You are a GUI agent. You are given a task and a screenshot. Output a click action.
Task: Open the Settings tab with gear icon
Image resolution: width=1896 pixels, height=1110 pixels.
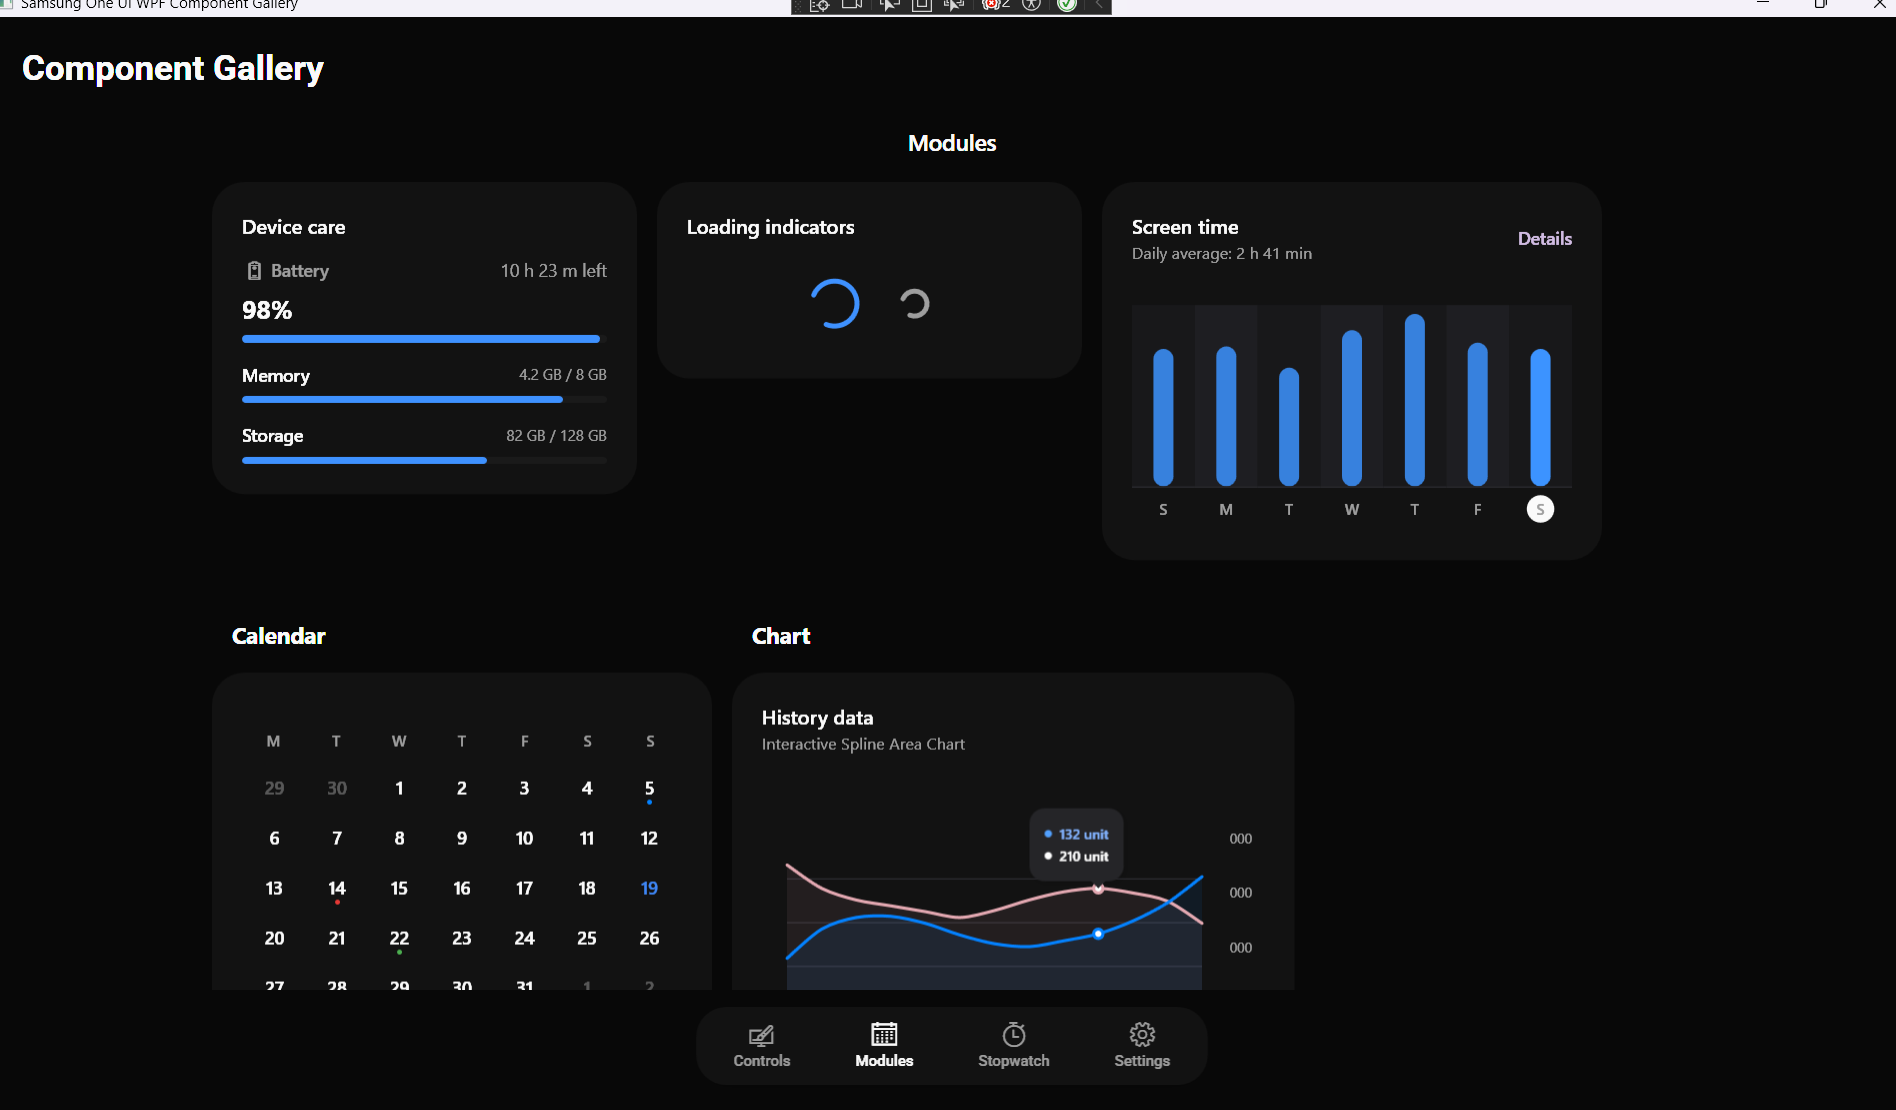[x=1142, y=1046]
